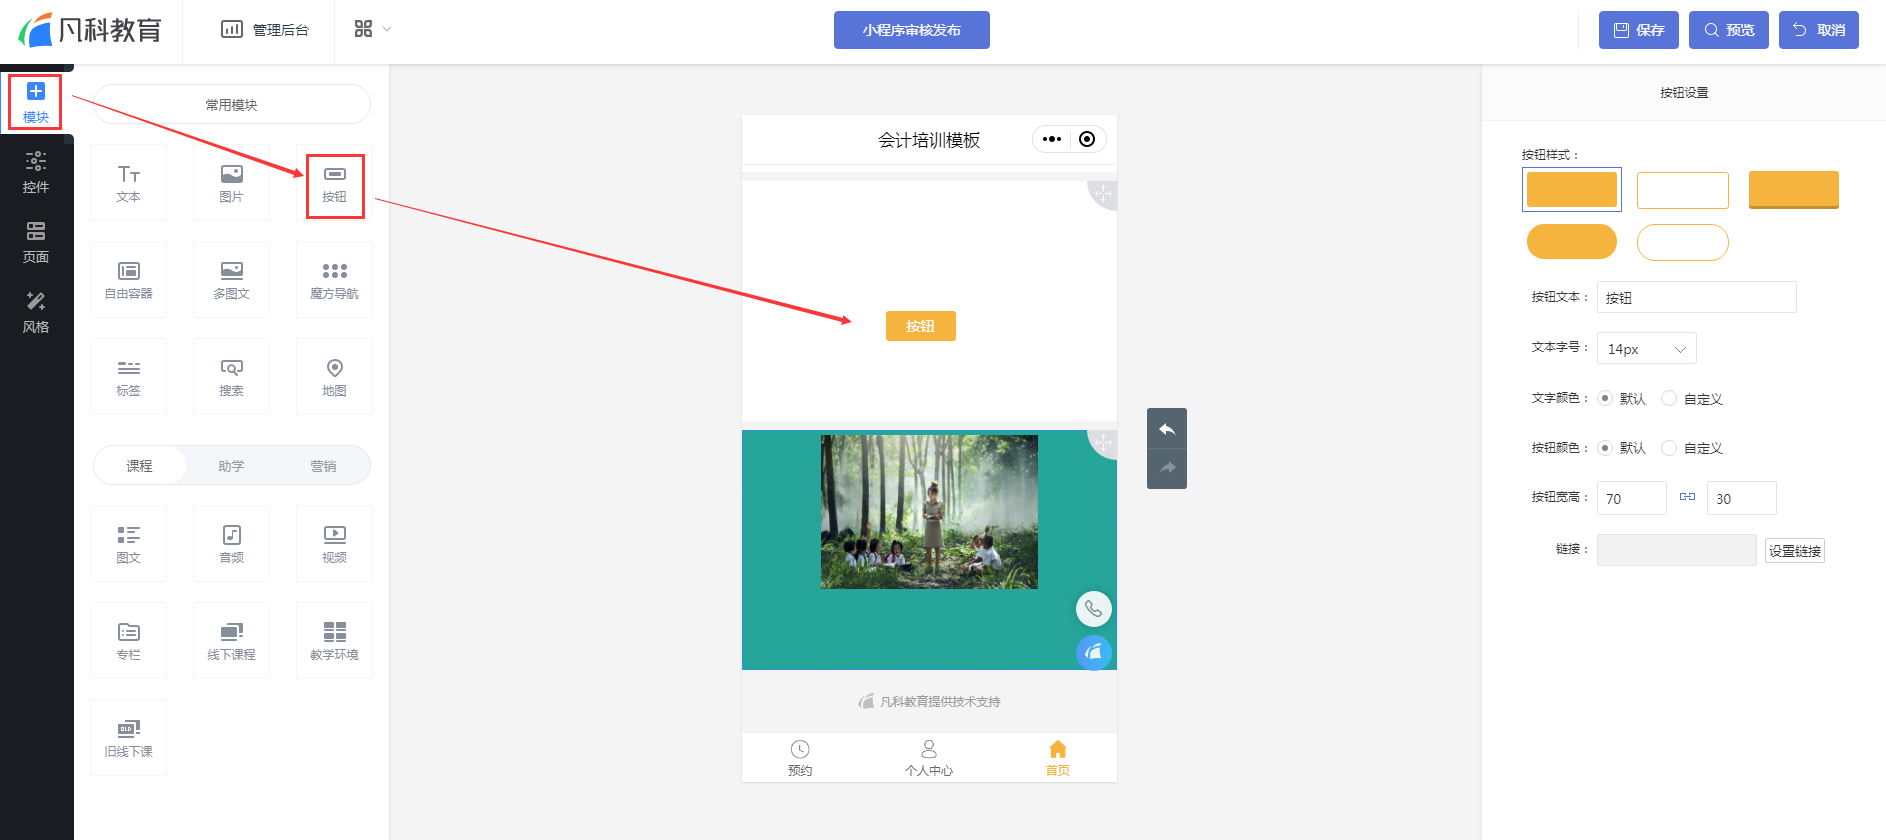Toggle the width-height link lock icon

1687,497
